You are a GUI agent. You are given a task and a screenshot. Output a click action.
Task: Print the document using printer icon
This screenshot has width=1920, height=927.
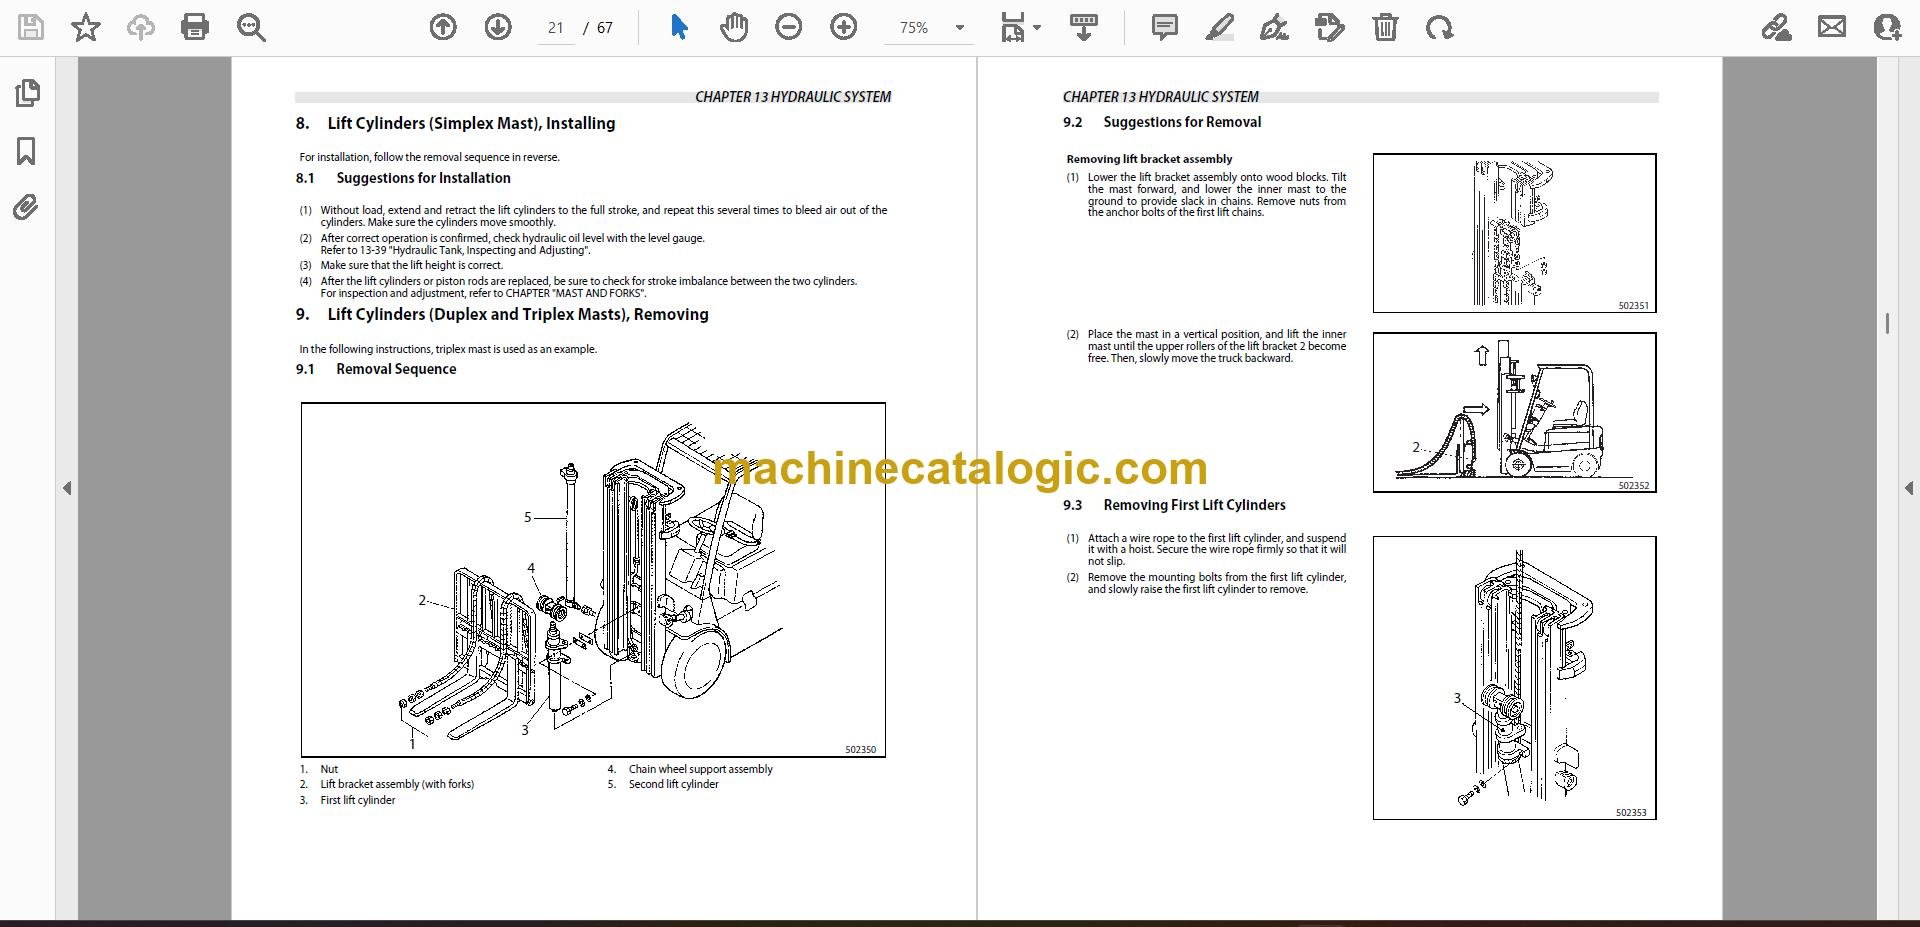[195, 28]
